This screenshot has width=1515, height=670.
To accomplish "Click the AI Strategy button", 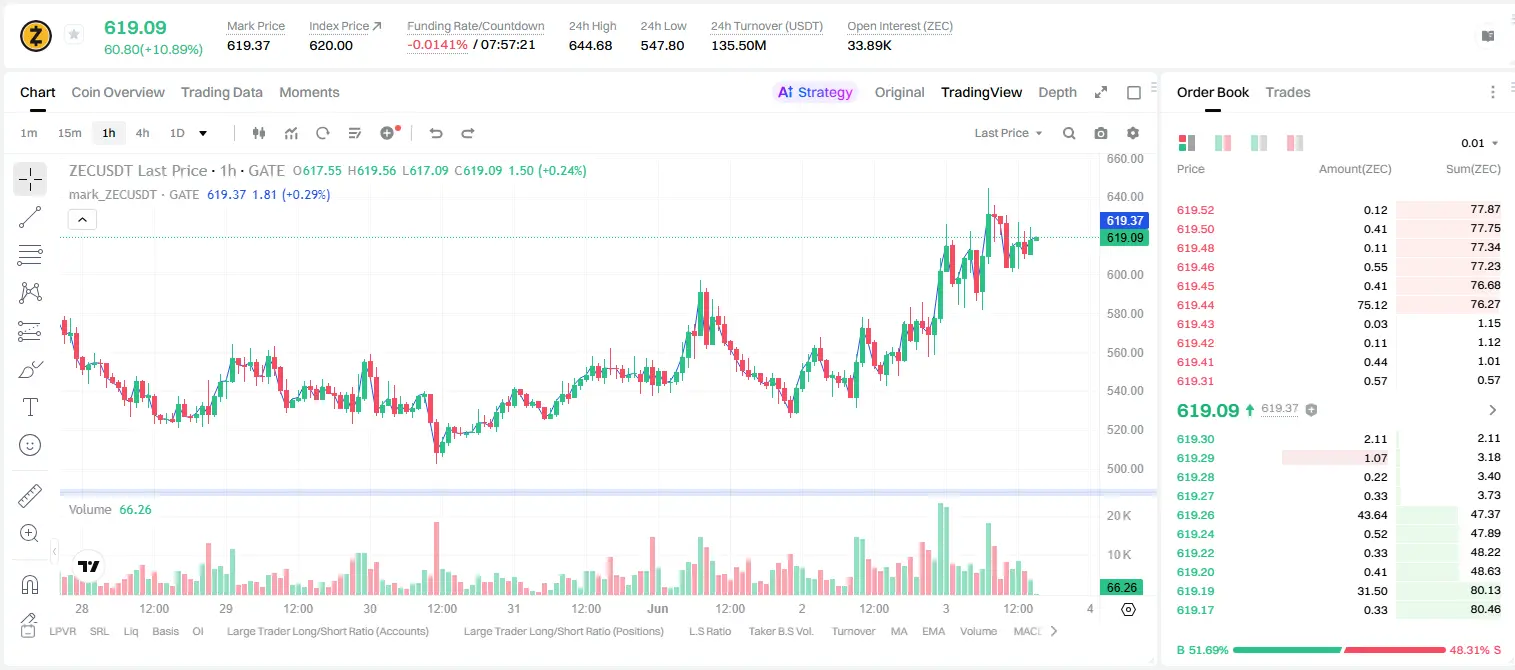I will click(x=816, y=92).
